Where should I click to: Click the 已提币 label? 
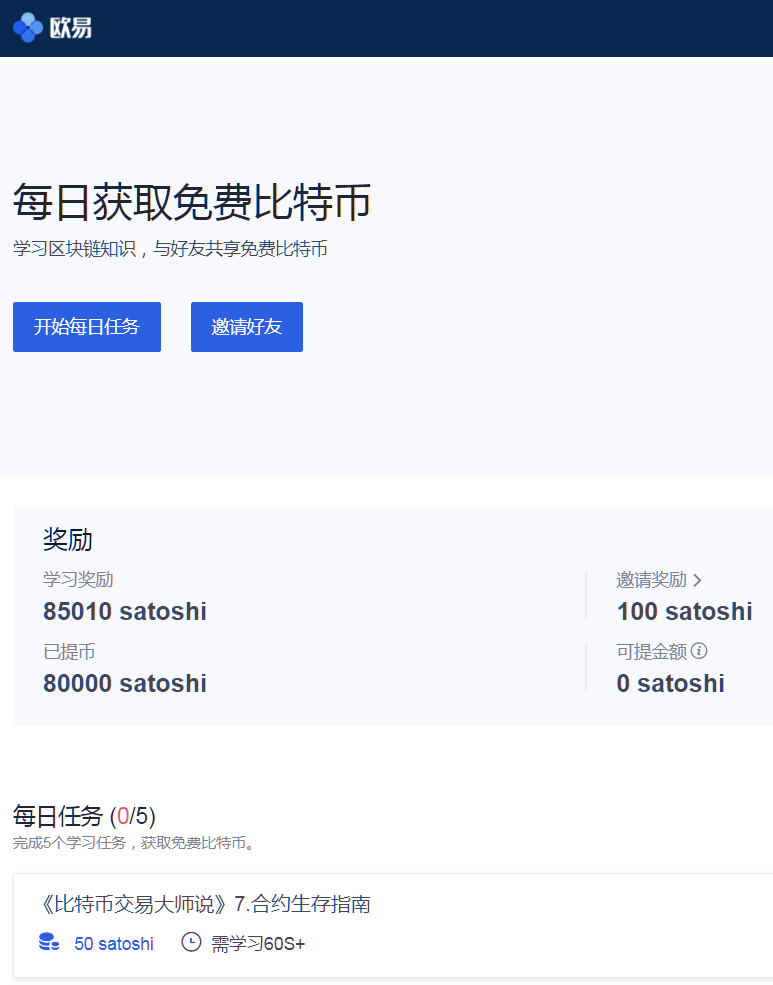[x=69, y=652]
